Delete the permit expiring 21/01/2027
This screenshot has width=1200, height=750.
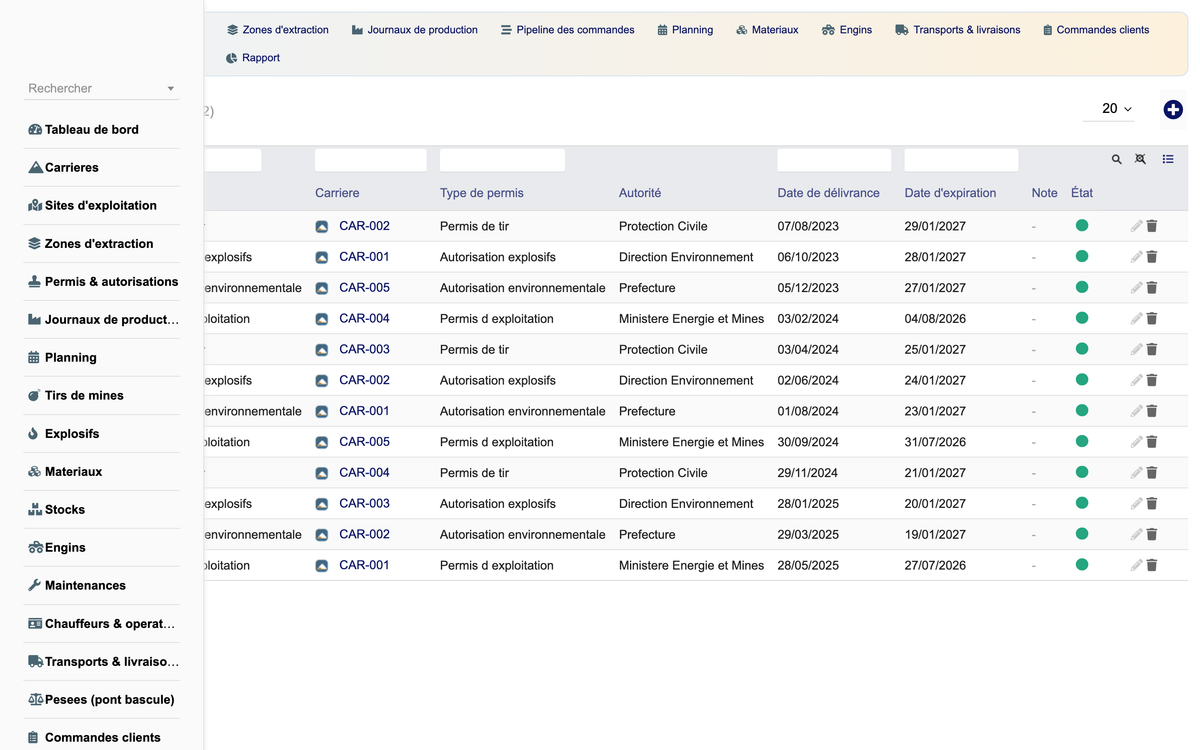click(x=1152, y=473)
